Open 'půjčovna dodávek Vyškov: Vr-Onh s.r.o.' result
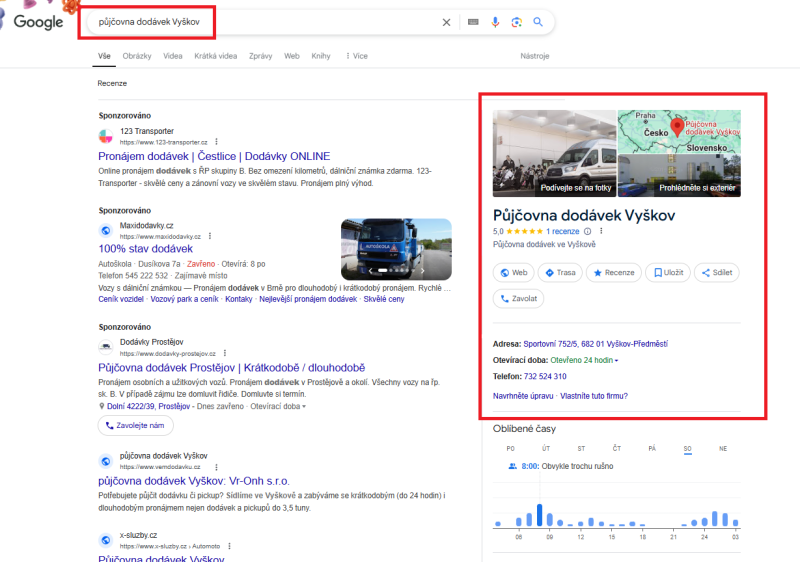The height and width of the screenshot is (562, 800). click(x=193, y=481)
